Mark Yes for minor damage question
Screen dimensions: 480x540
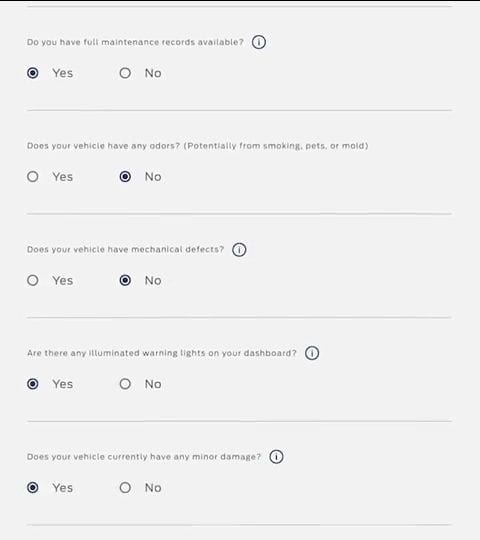tap(33, 488)
